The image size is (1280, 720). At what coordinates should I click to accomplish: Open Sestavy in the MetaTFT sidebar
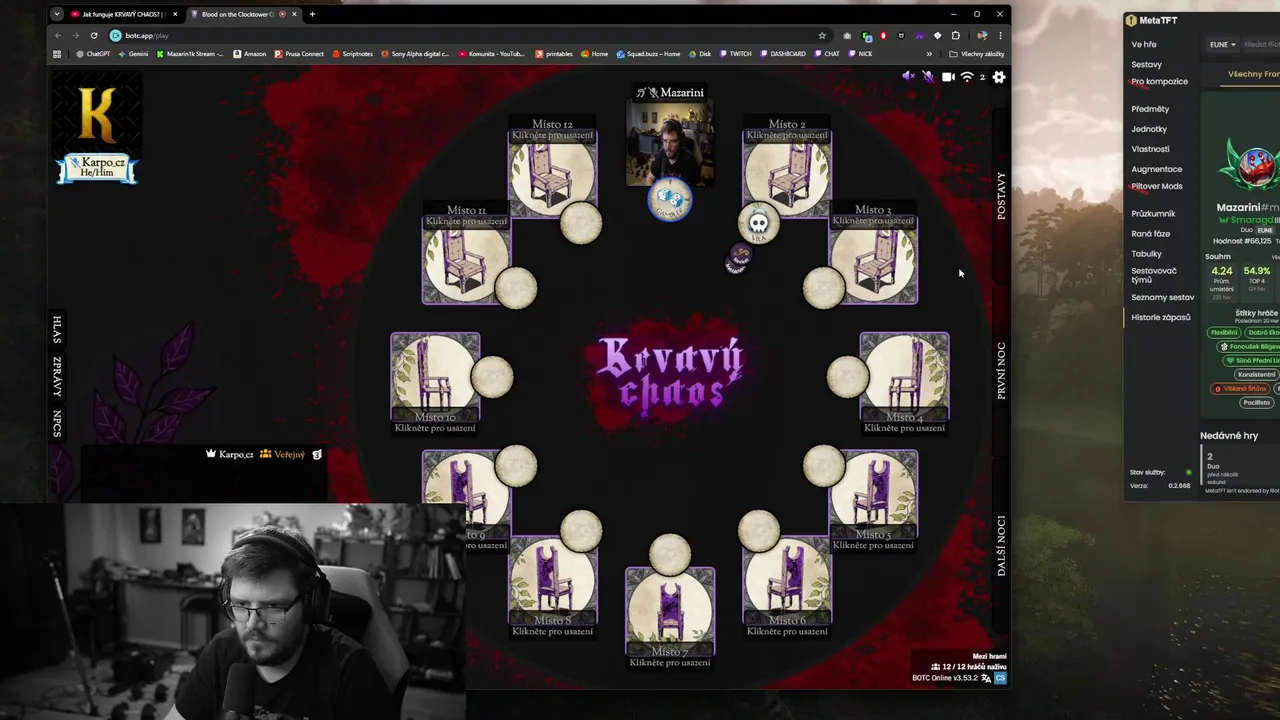tap(1146, 64)
